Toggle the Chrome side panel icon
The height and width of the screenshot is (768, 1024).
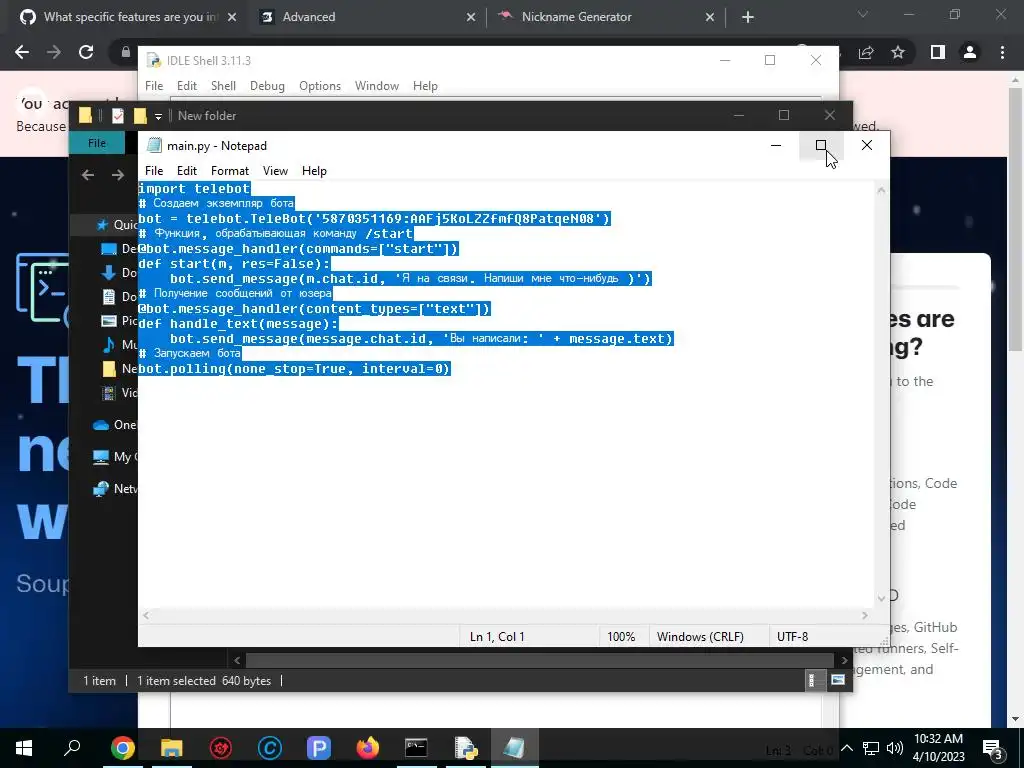[x=938, y=52]
